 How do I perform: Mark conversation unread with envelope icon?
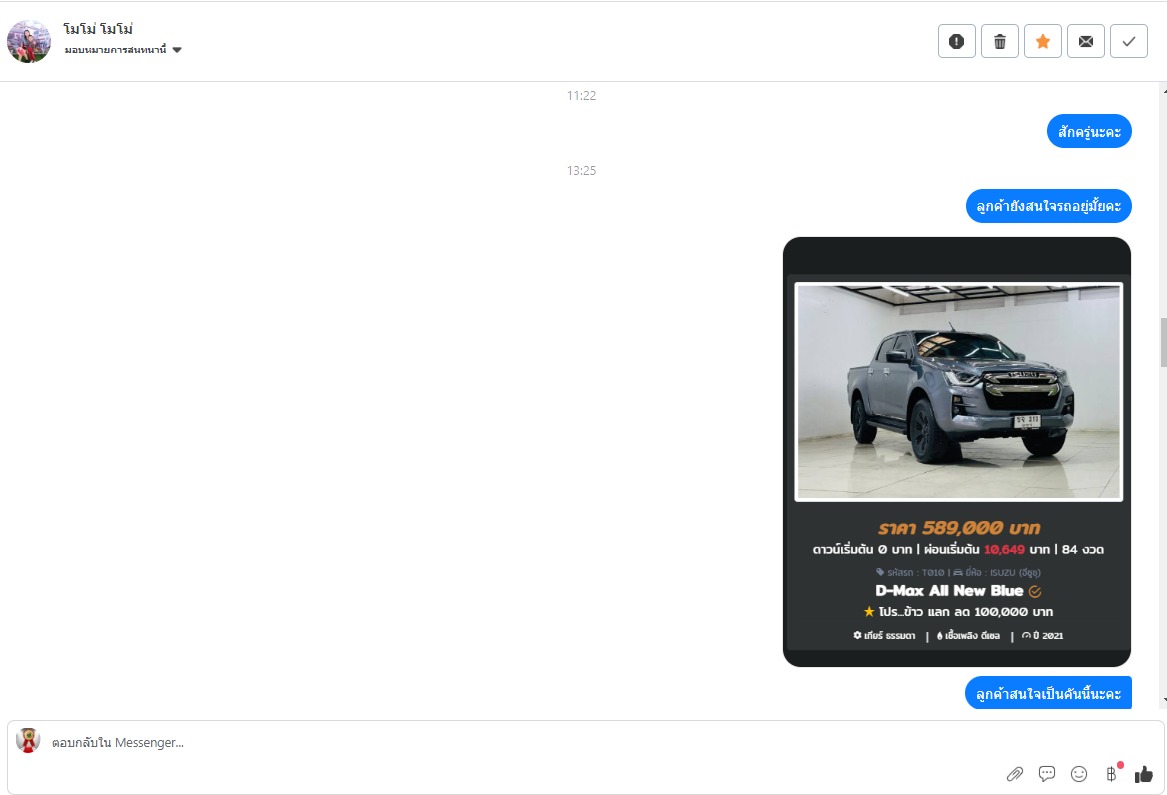(x=1086, y=41)
